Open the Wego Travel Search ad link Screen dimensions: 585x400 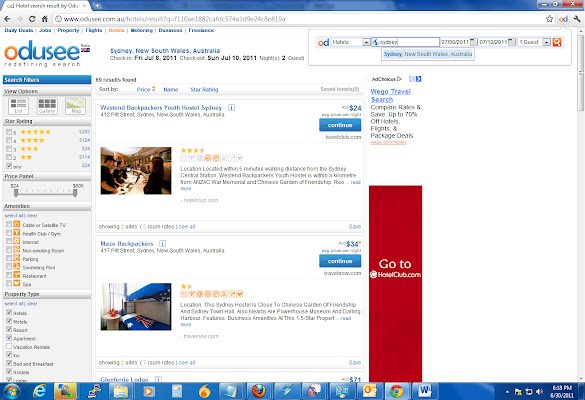point(390,96)
